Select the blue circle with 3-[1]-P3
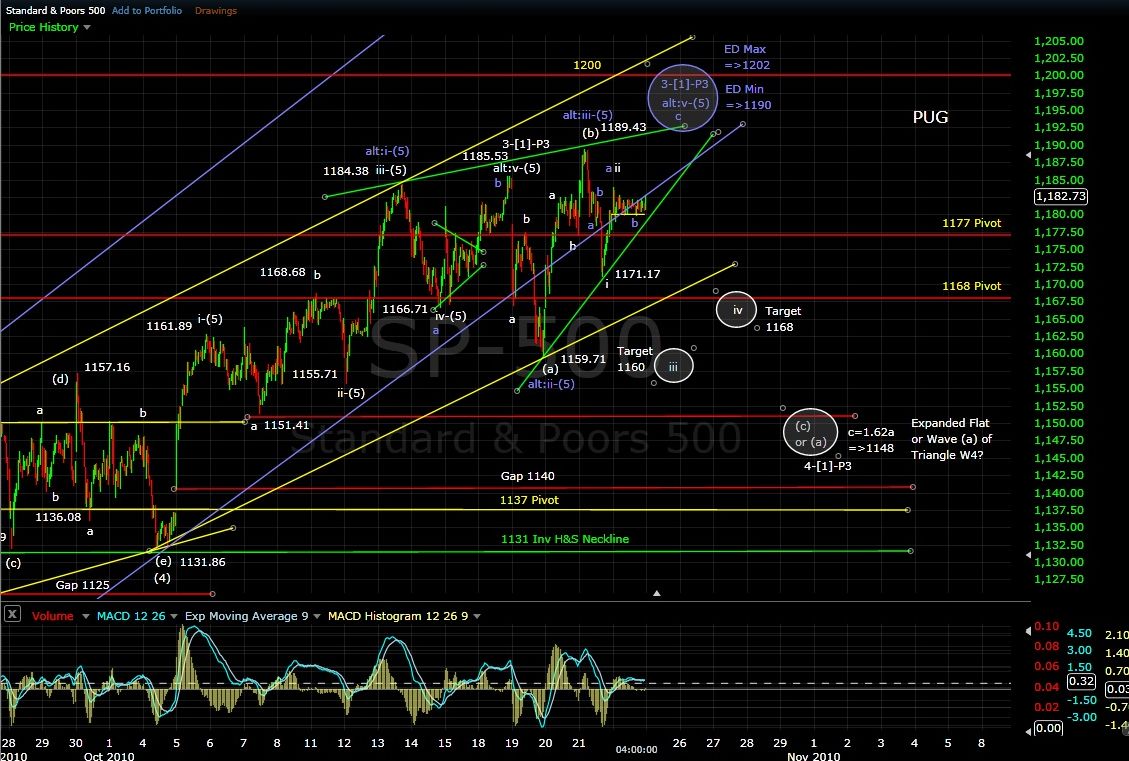This screenshot has height=761, width=1129. [683, 99]
